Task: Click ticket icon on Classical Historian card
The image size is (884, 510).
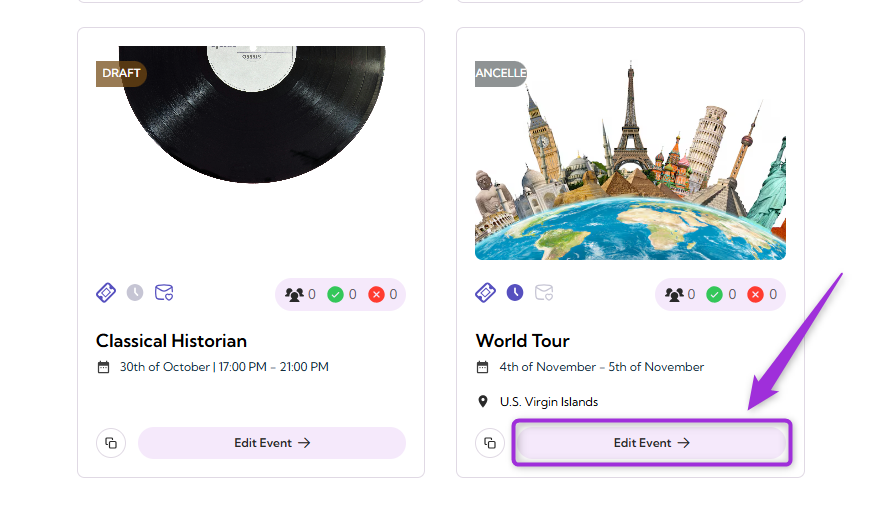Action: 106,293
